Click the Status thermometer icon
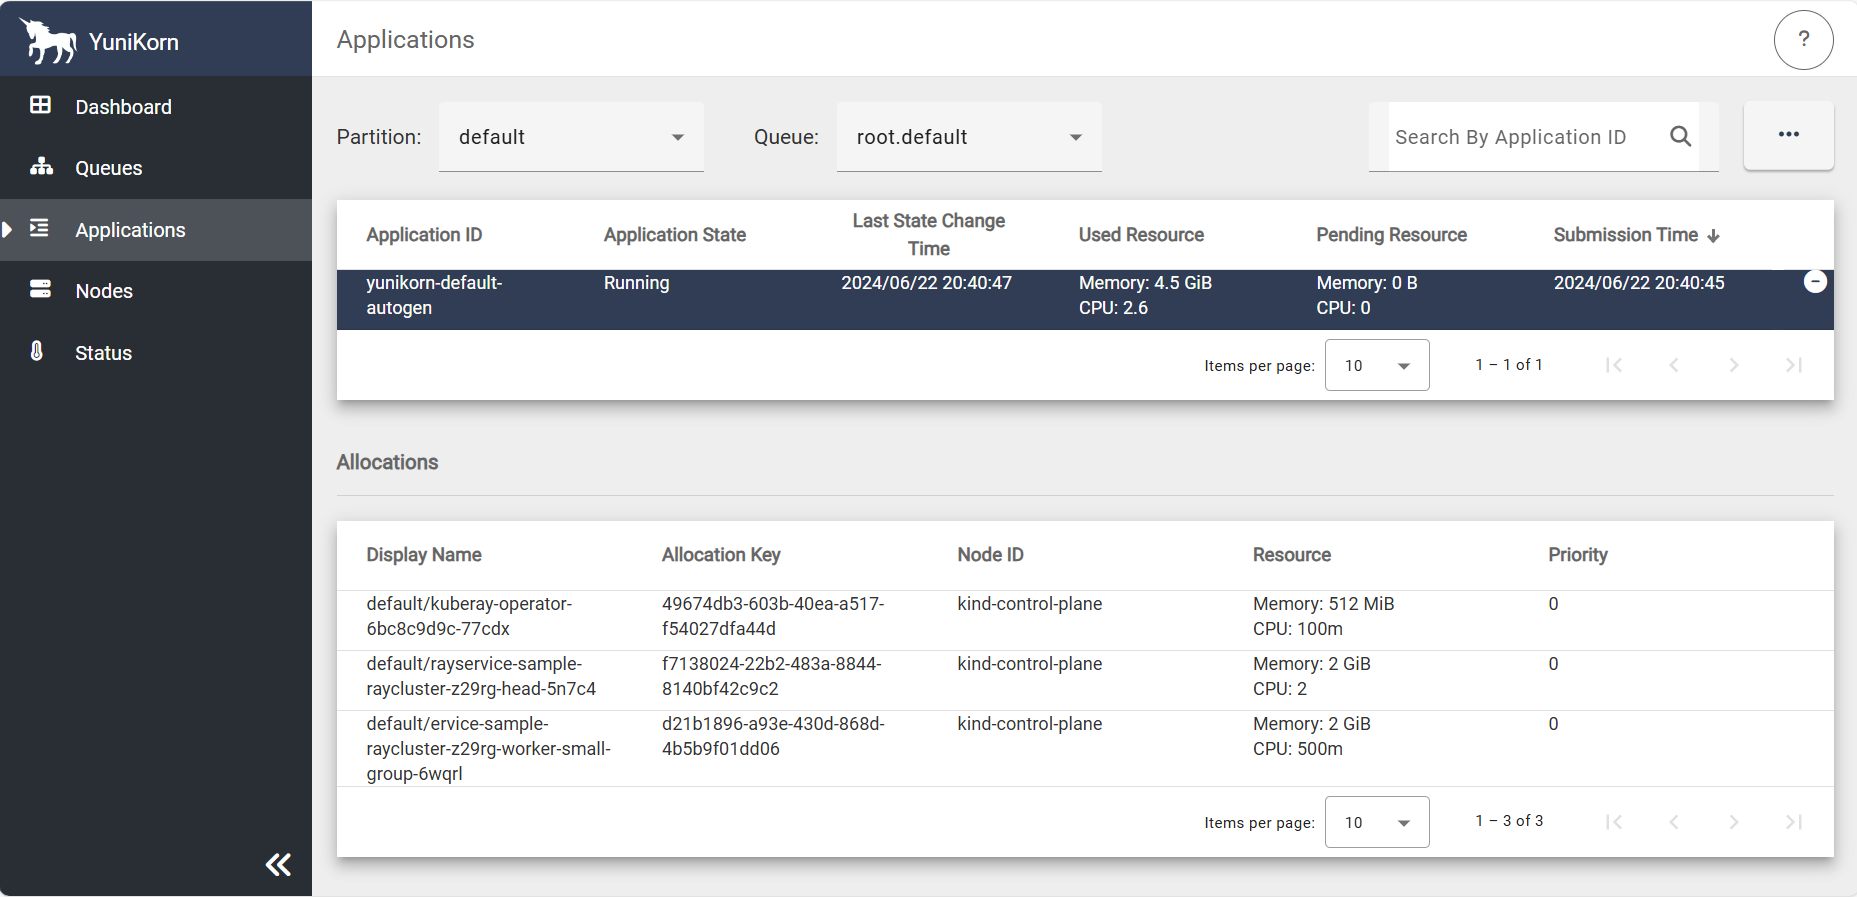Viewport: 1857px width, 897px height. pyautogui.click(x=37, y=352)
